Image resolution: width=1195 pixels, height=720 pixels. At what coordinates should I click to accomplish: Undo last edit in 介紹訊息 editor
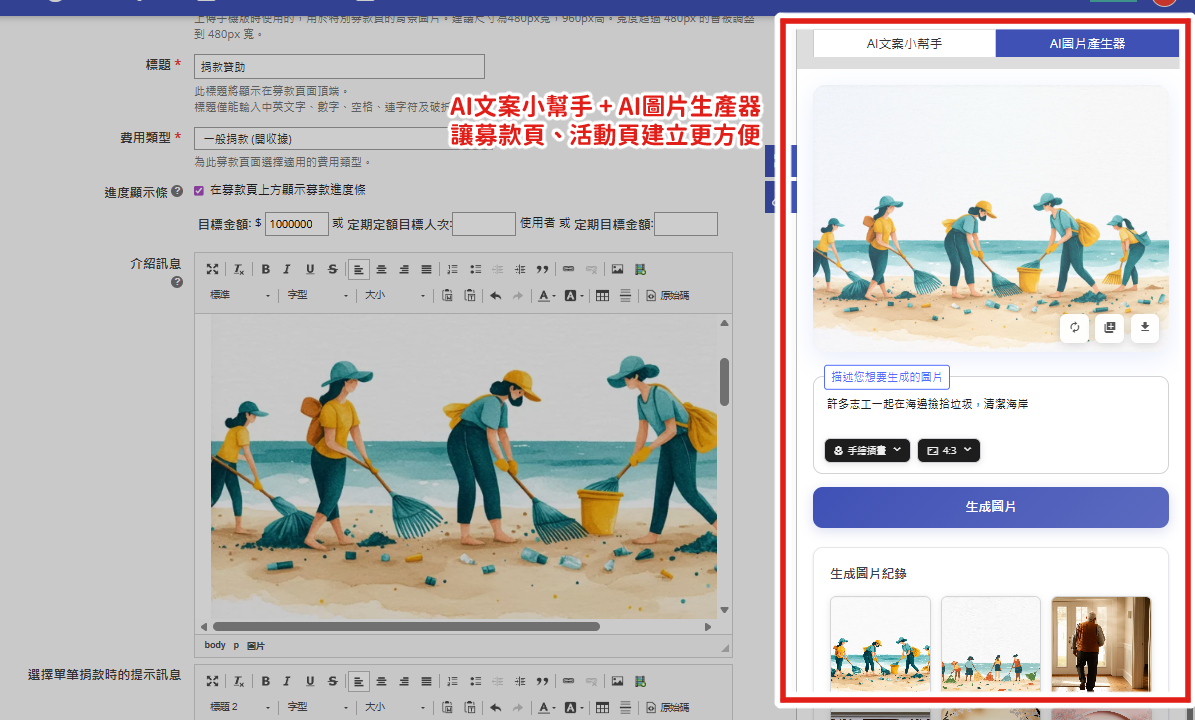click(x=495, y=296)
